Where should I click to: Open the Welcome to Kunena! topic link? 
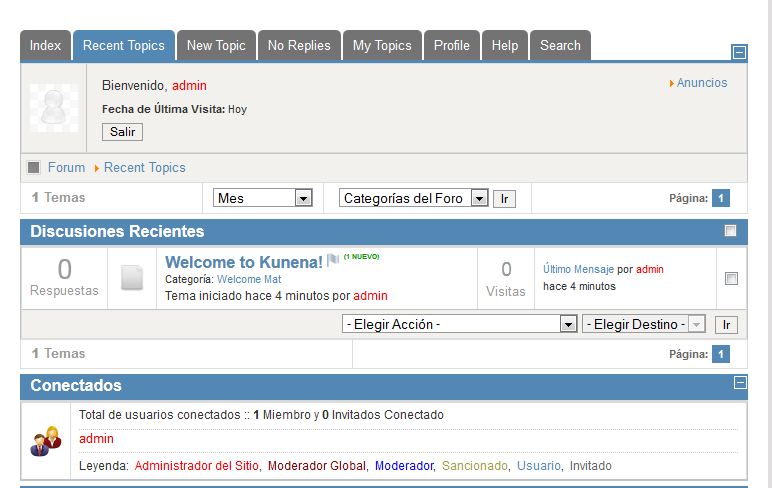[x=243, y=262]
